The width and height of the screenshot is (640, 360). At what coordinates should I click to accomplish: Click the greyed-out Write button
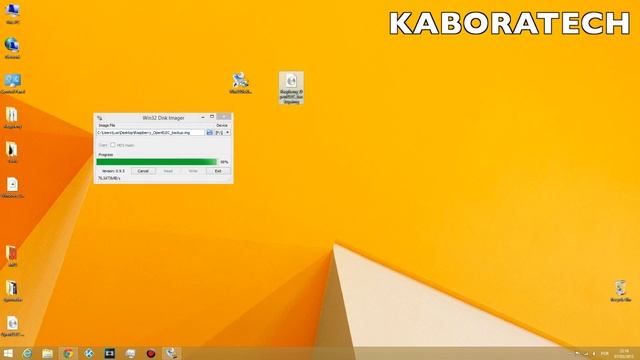[x=193, y=171]
